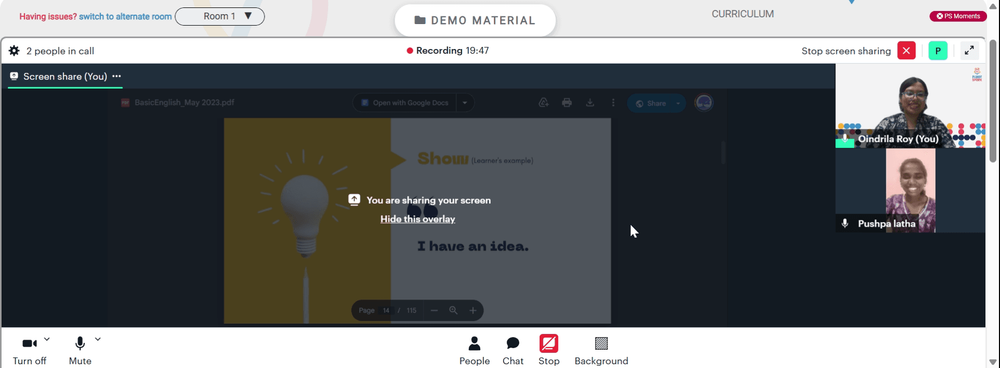Toggle fullscreen with the expand arrows icon
This screenshot has height=368, width=1000.
(x=969, y=51)
